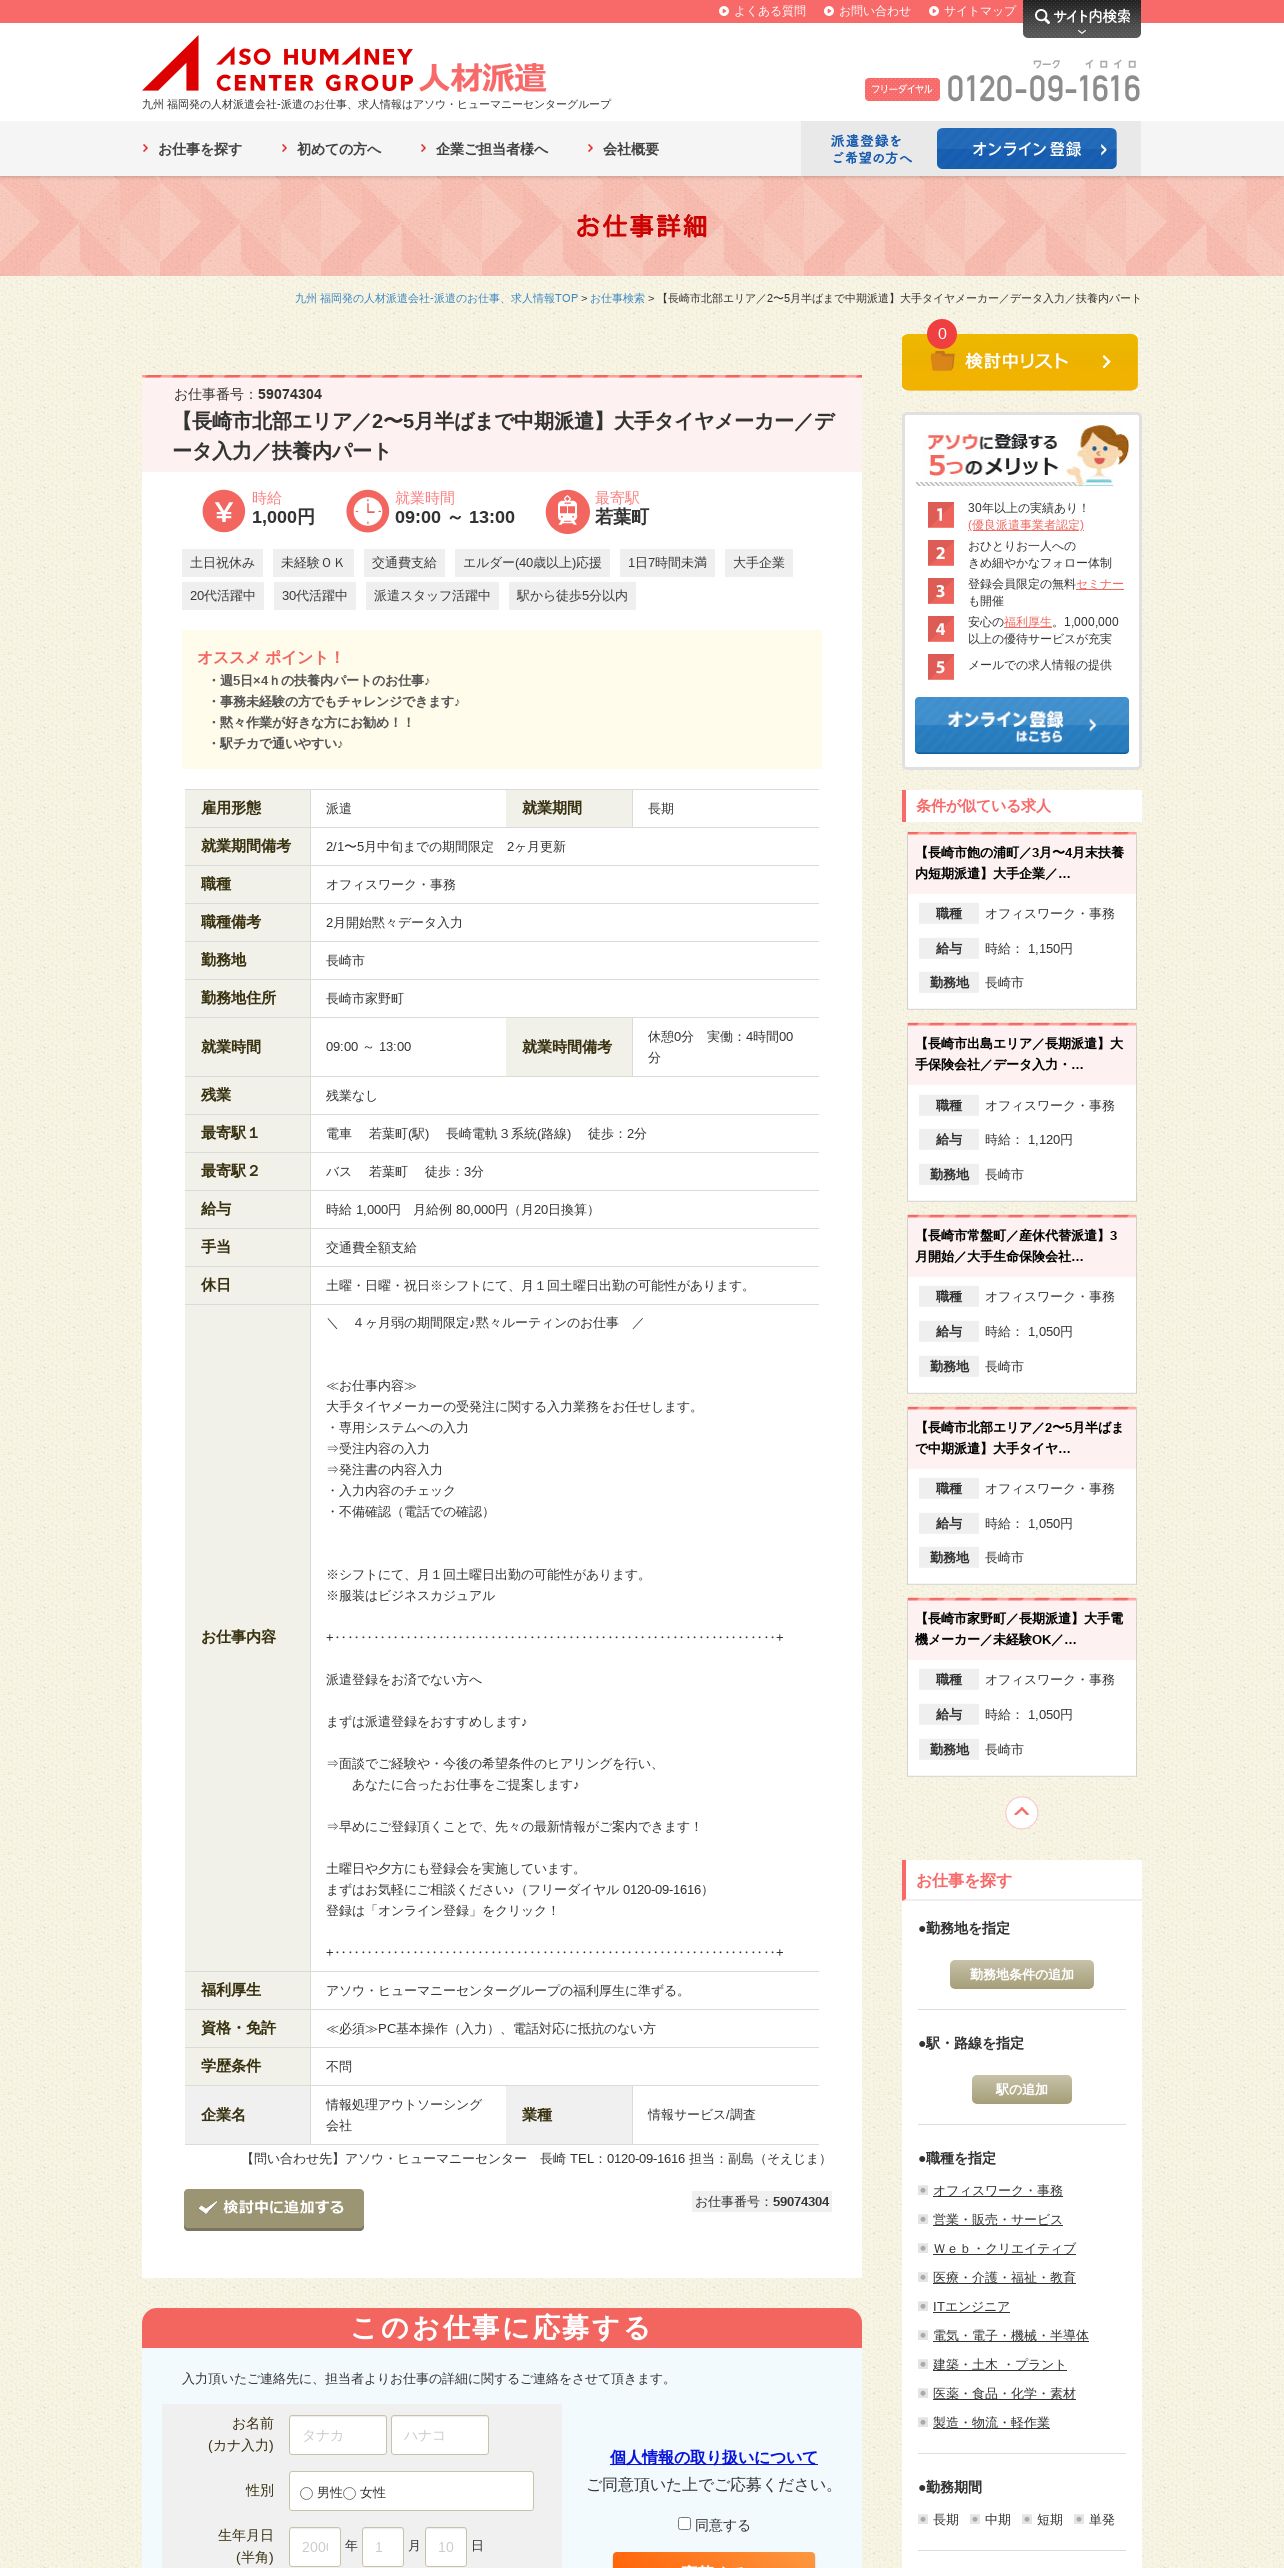Open よくある質問 top link
Image resolution: width=1284 pixels, height=2568 pixels.
pos(762,11)
